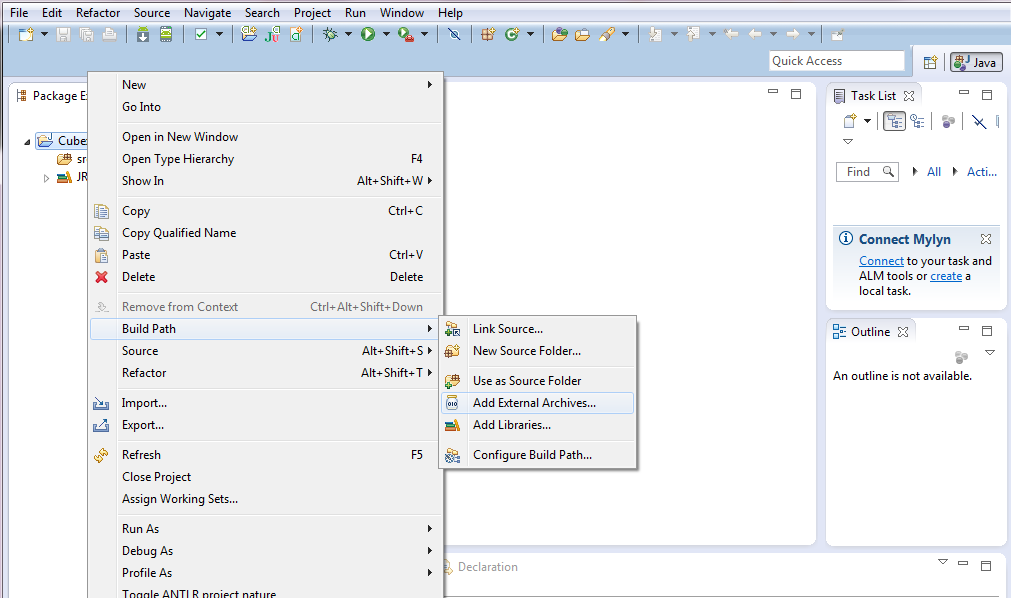Open the Task List view menu triangle
Image resolution: width=1011 pixels, height=598 pixels.
pyautogui.click(x=848, y=142)
